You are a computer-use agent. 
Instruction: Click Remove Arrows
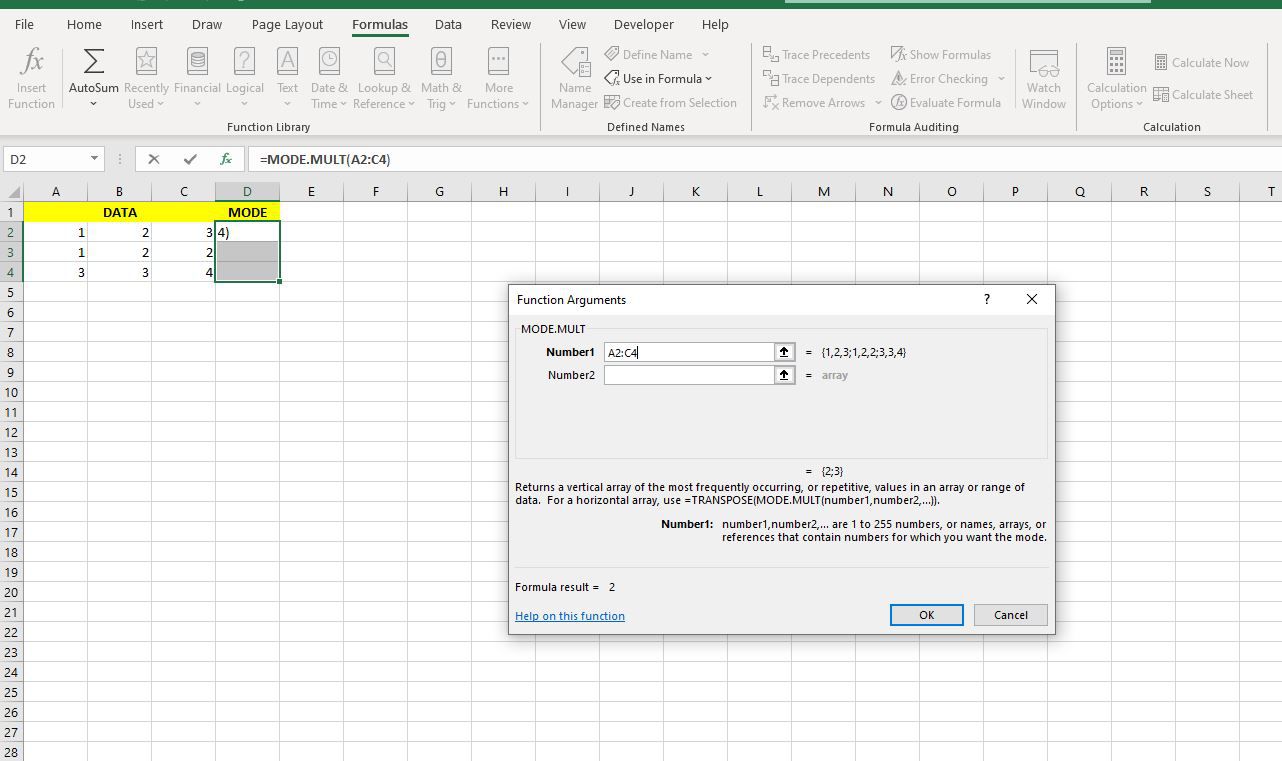(x=814, y=102)
